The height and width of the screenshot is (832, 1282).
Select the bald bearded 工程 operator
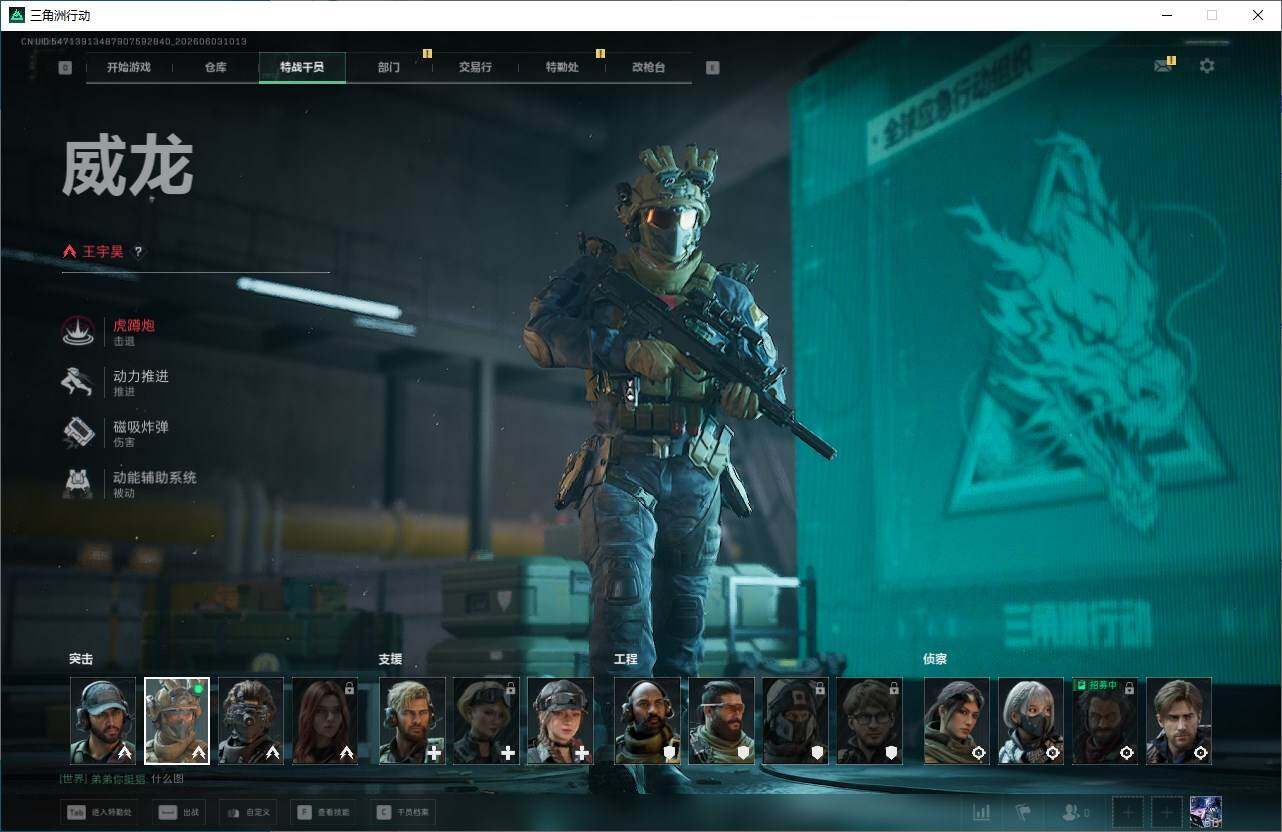click(647, 721)
